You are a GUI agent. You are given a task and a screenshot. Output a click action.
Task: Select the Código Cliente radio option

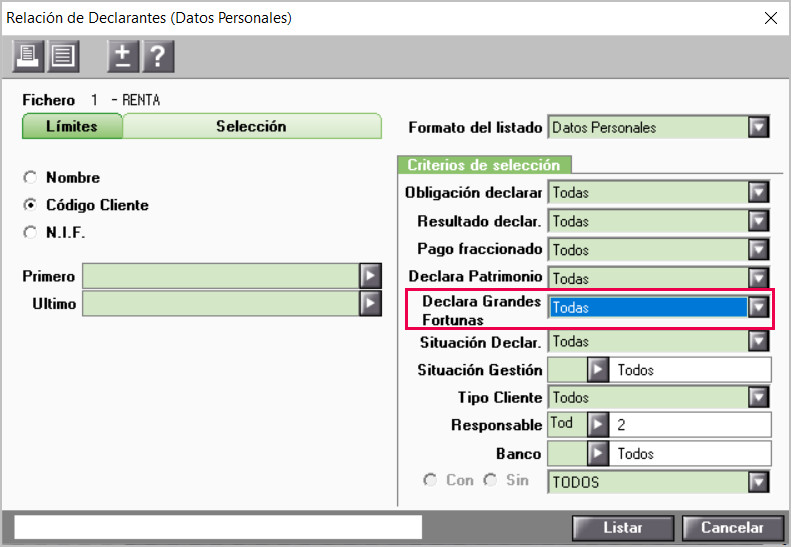(x=30, y=205)
